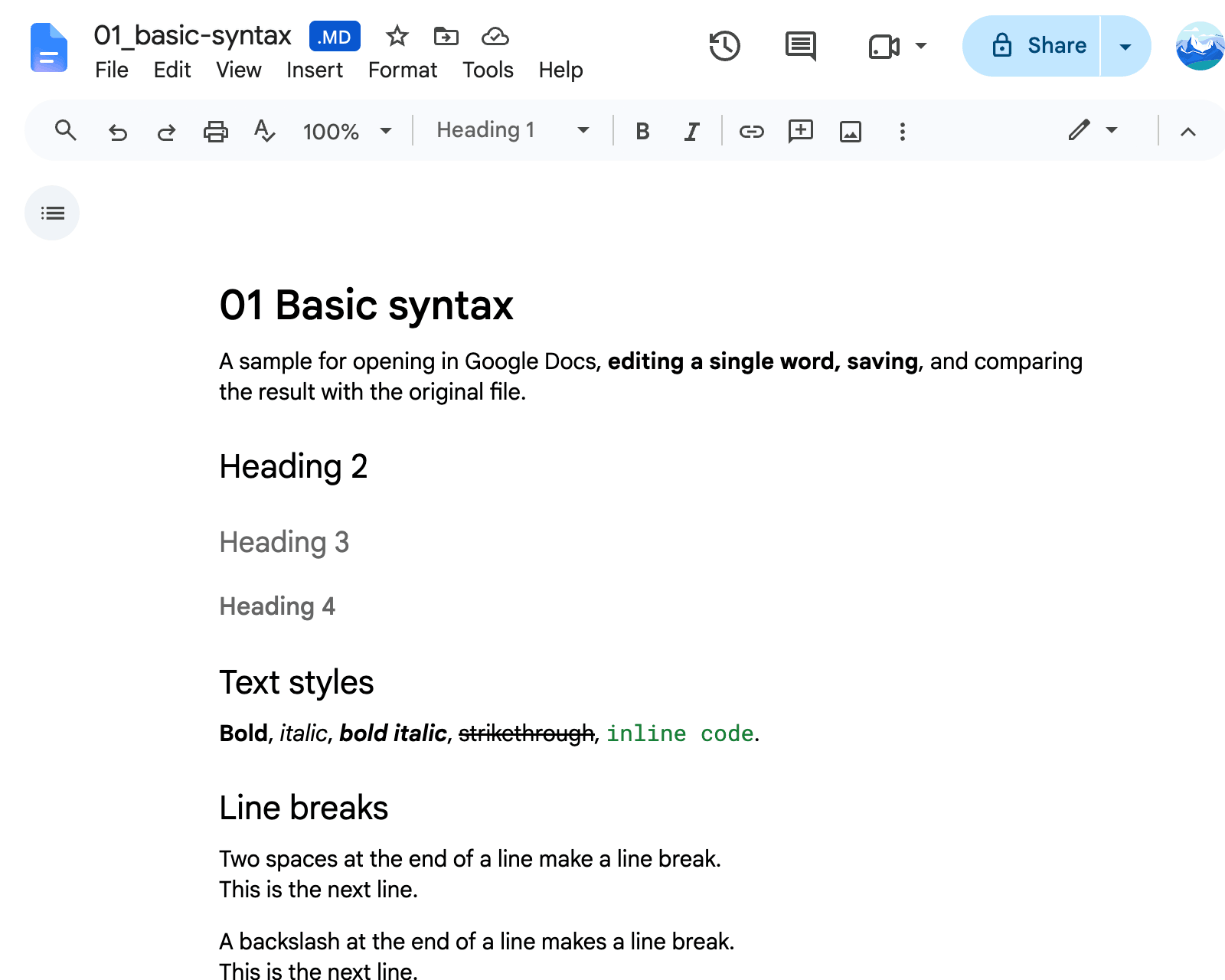The width and height of the screenshot is (1225, 980).
Task: Open the View menu
Action: 239,70
